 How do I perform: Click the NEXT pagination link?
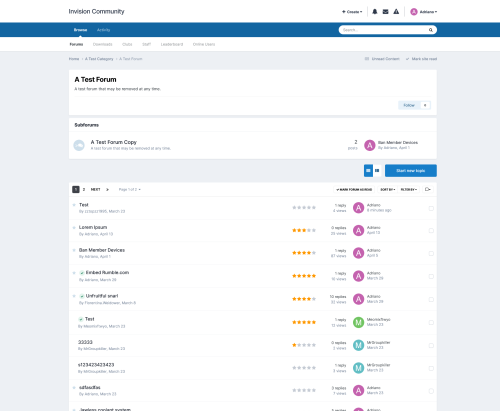pos(96,189)
